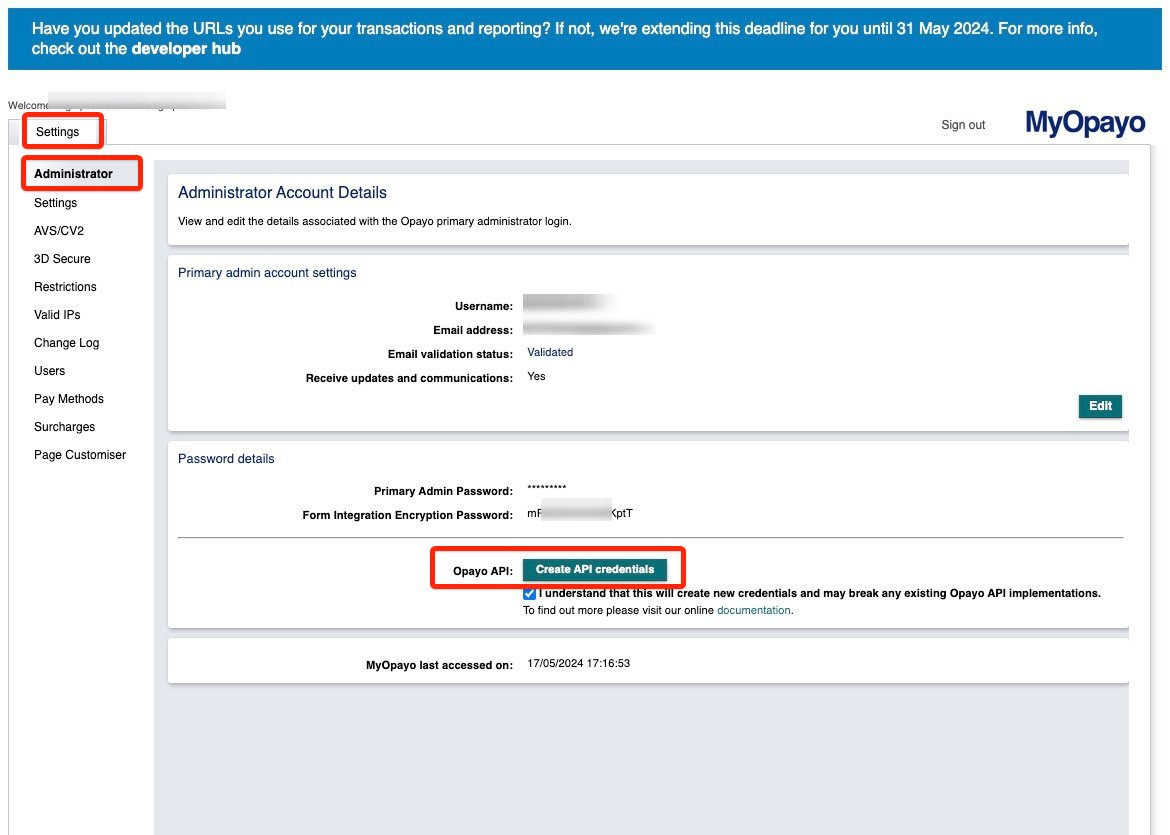Open the developer hub link in banner
This screenshot has height=835, width=1170.
coord(186,49)
